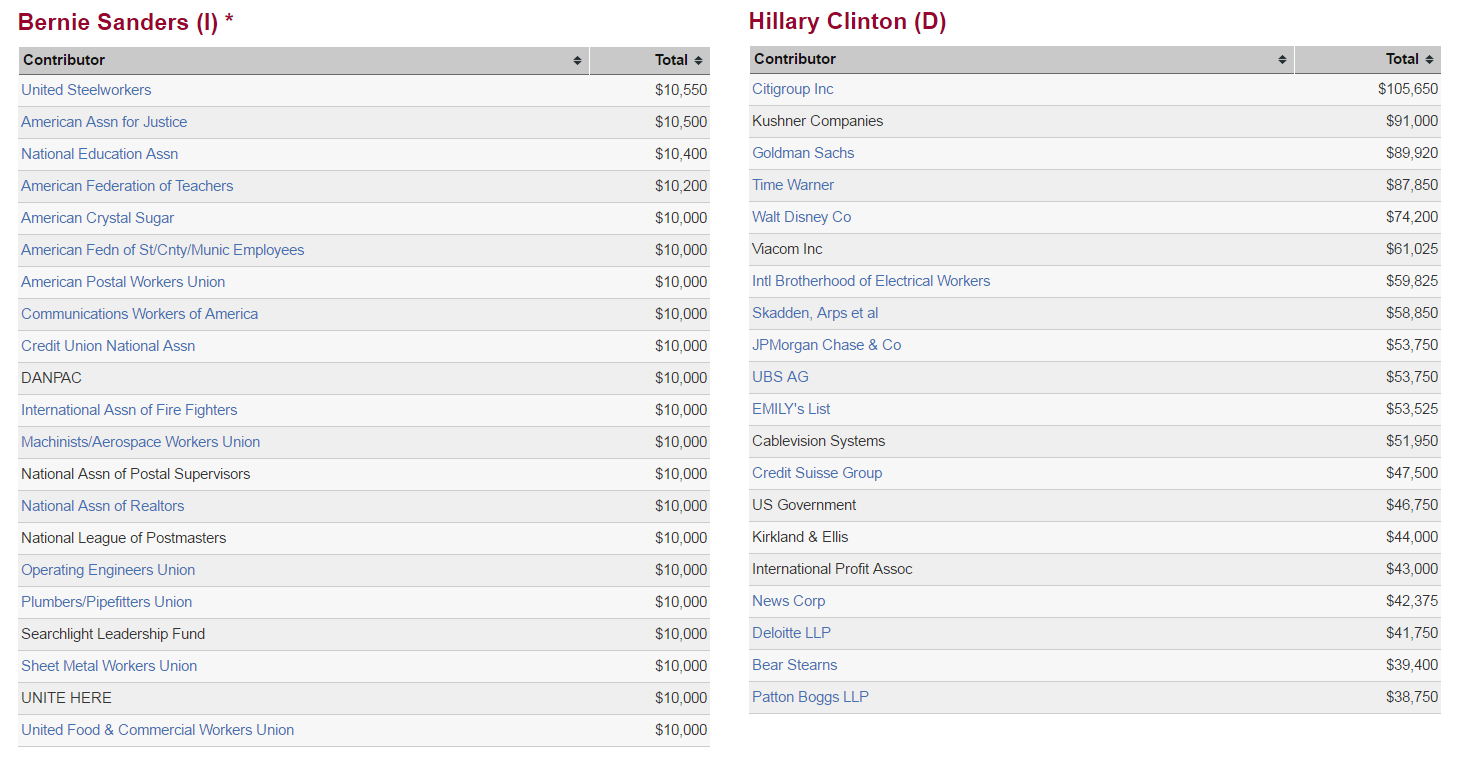This screenshot has height=775, width=1462.
Task: Click the Time Warner link
Action: (x=793, y=185)
